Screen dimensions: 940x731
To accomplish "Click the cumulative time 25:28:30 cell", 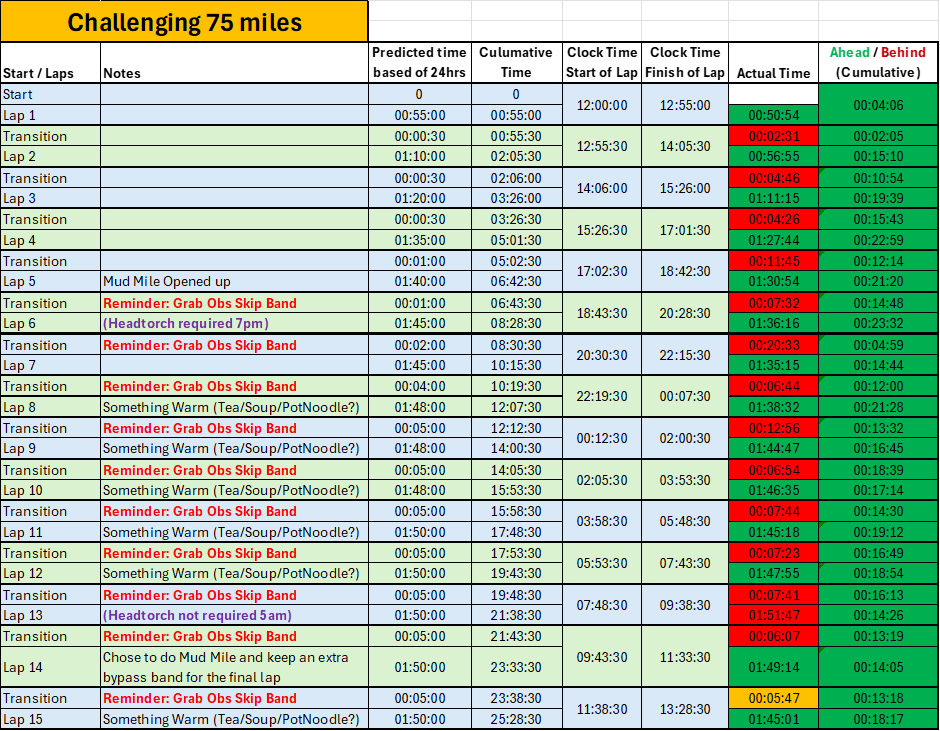I will point(516,719).
